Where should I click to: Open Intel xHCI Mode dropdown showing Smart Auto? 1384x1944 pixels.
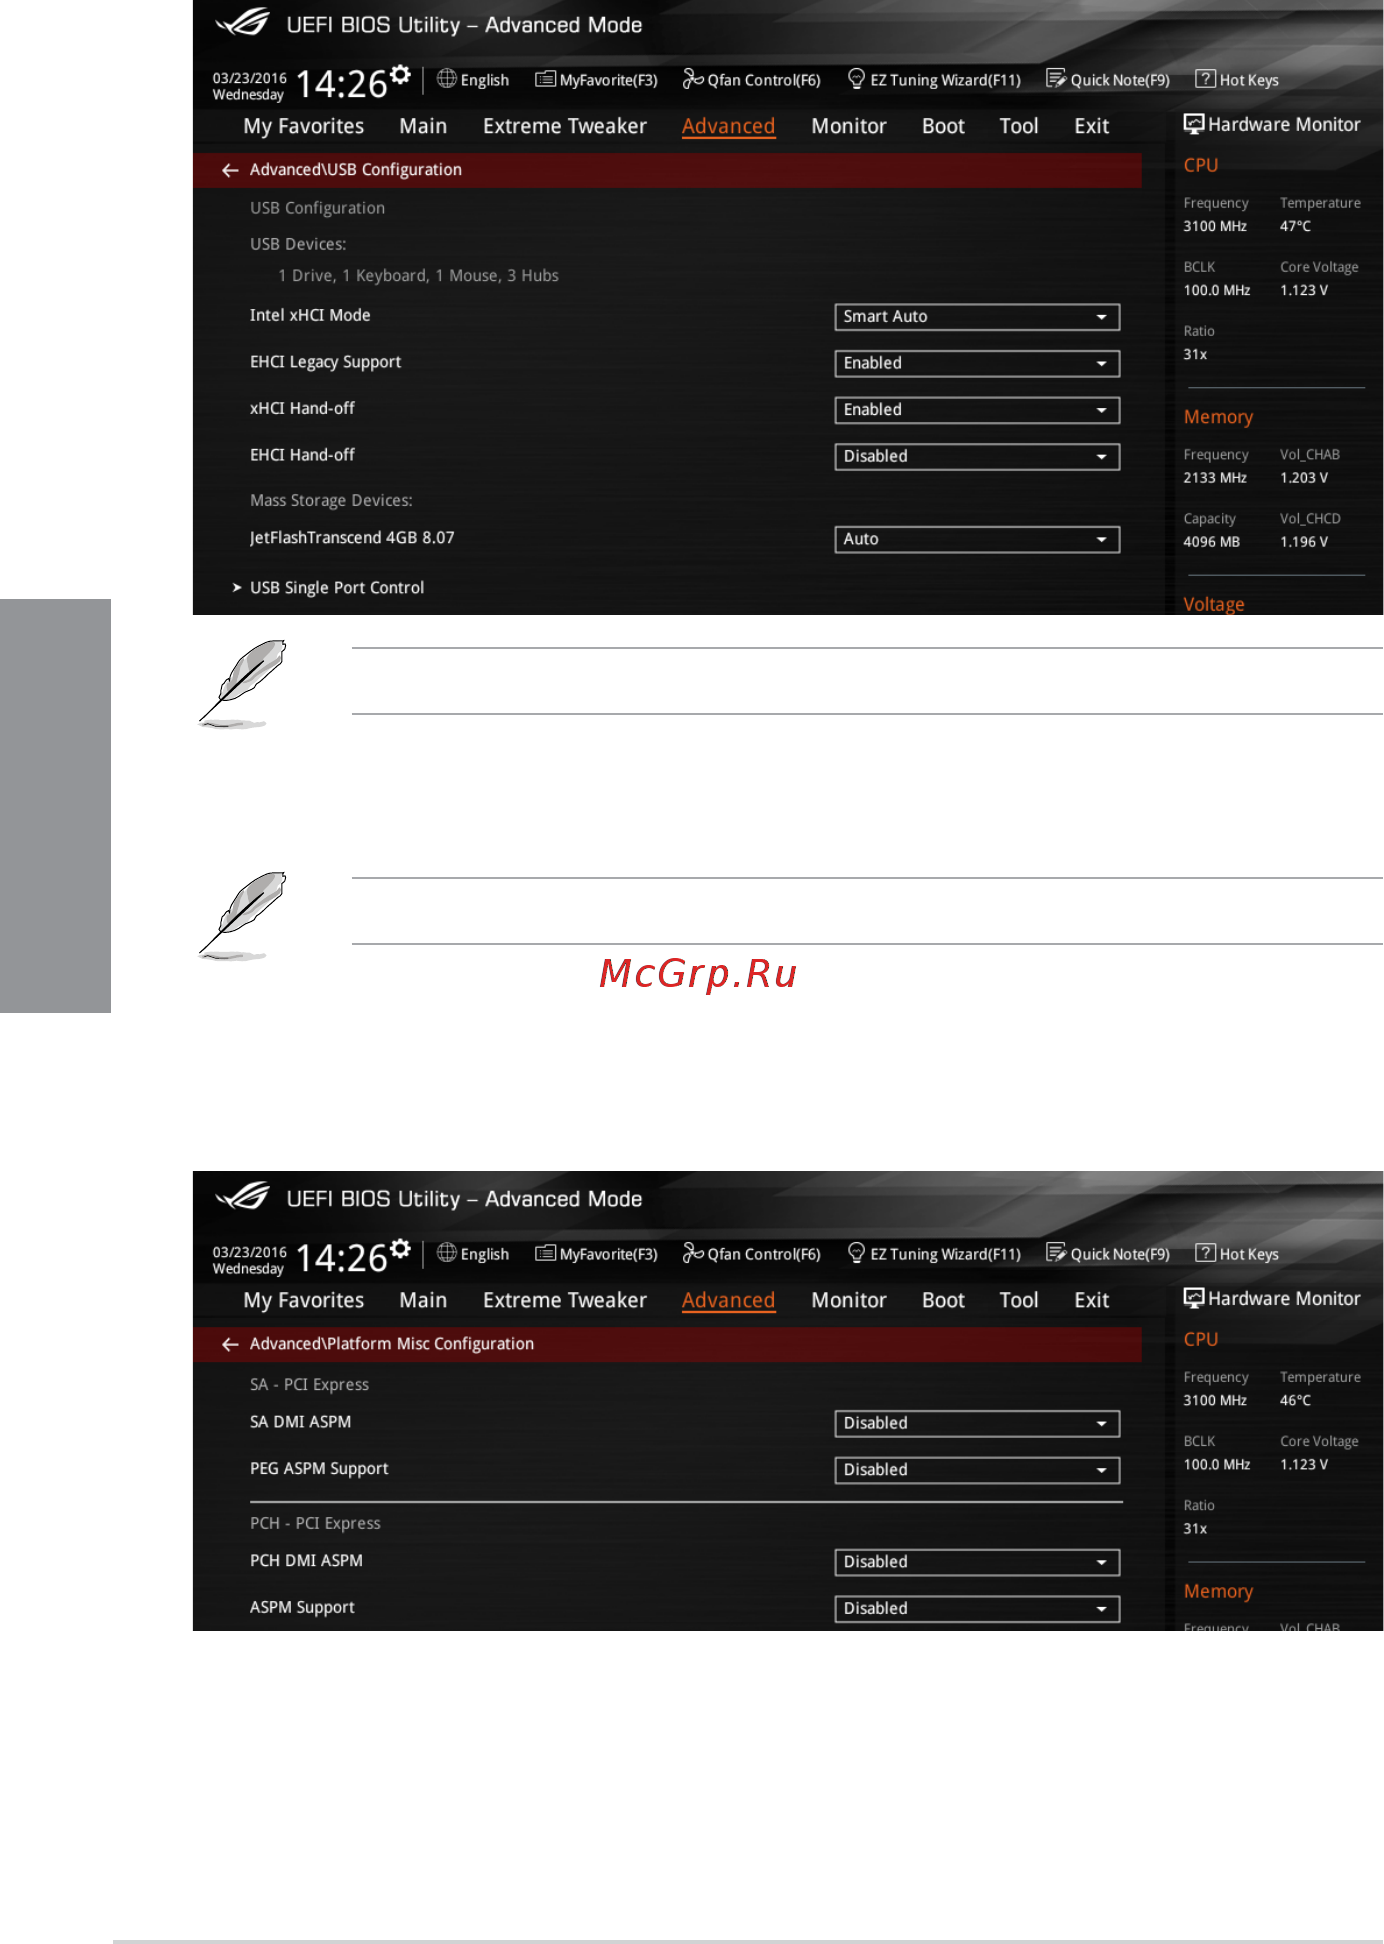click(x=977, y=317)
